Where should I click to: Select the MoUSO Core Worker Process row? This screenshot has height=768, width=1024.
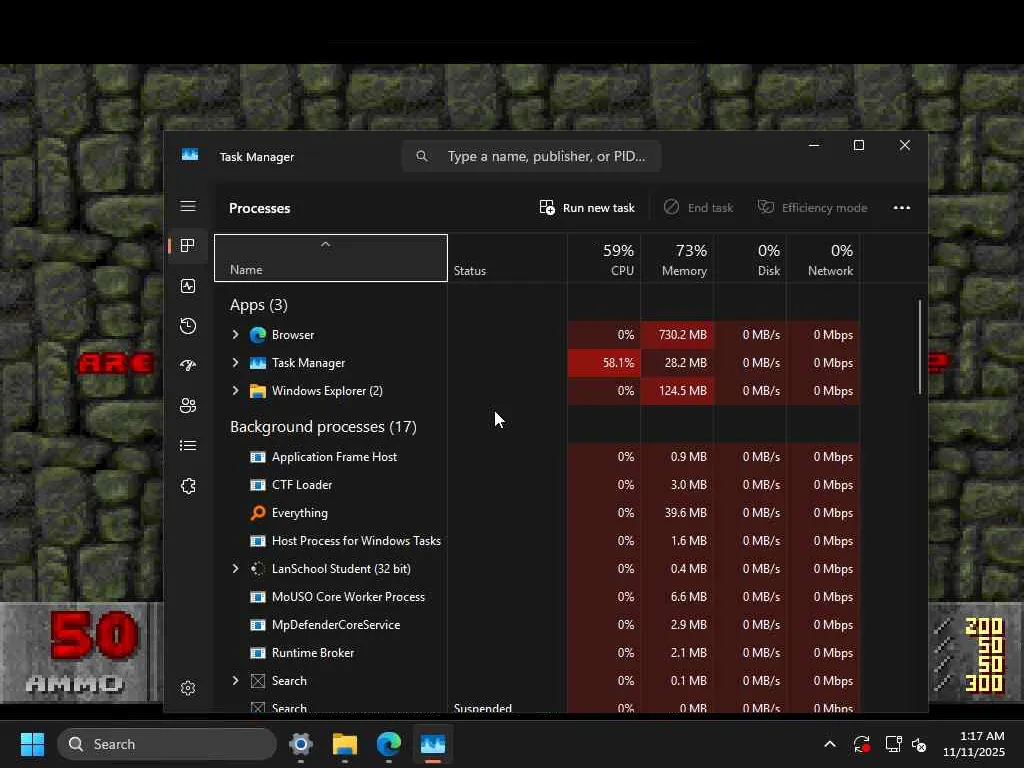537,597
